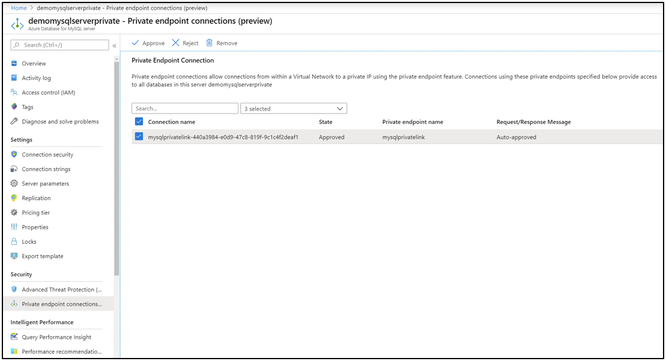Click the connections Search... filter field
Image resolution: width=666 pixels, height=361 pixels.
185,108
